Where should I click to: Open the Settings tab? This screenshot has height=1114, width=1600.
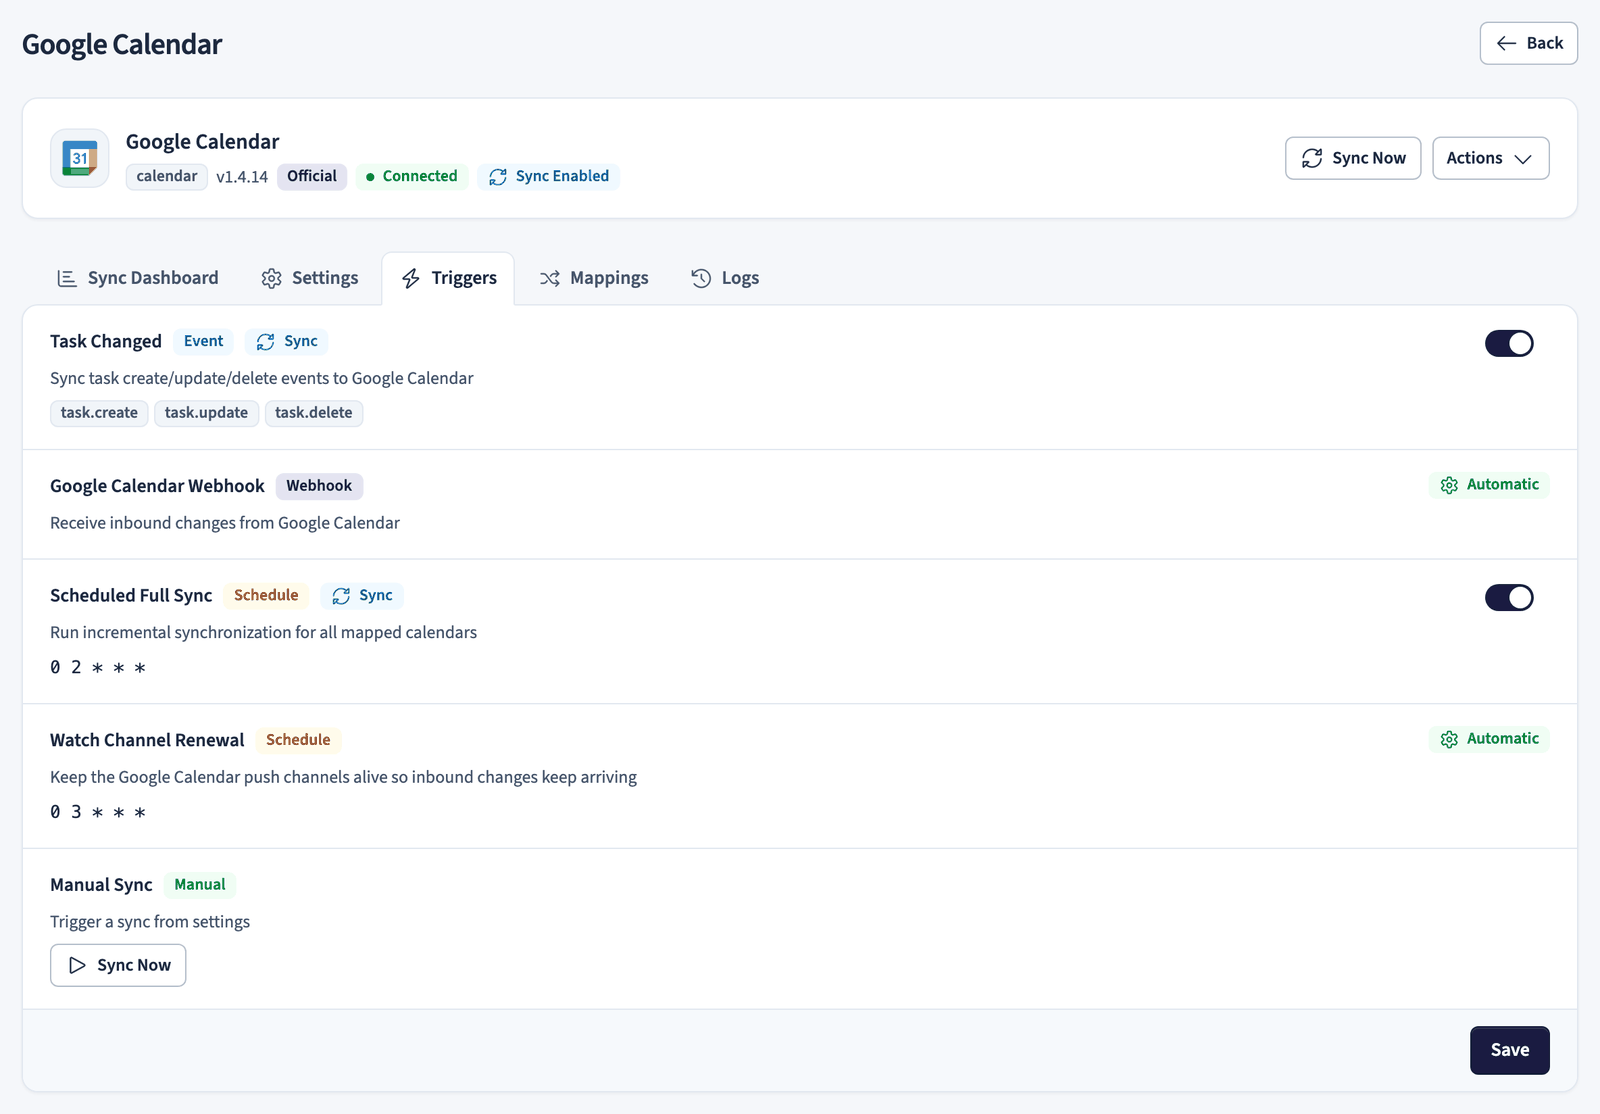[310, 278]
